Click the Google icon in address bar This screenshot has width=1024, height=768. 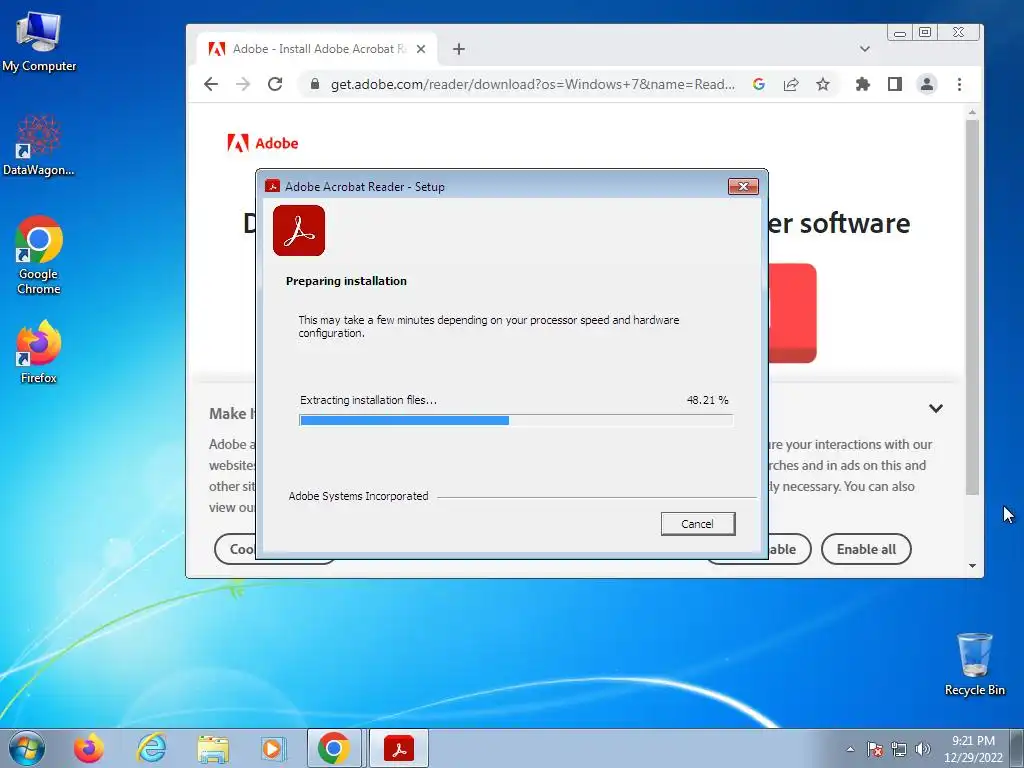pos(759,84)
